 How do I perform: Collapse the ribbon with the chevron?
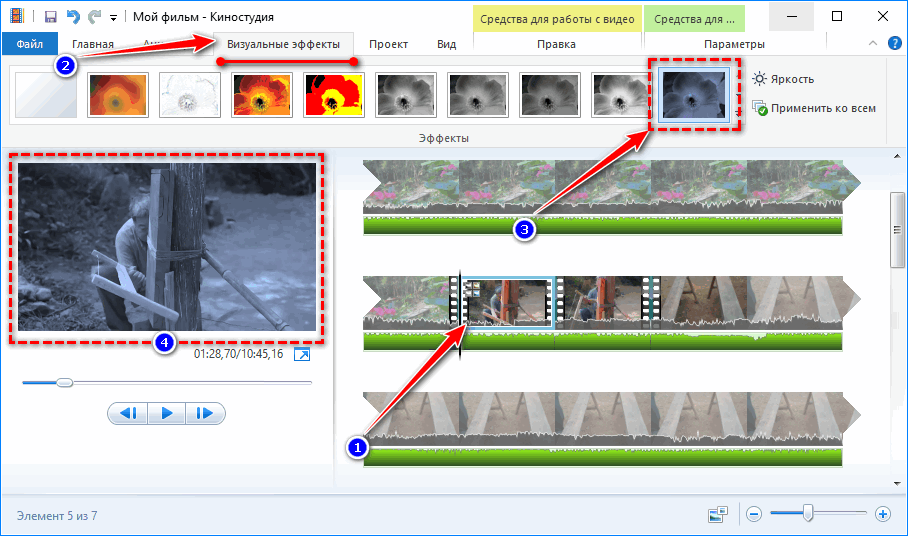point(873,43)
